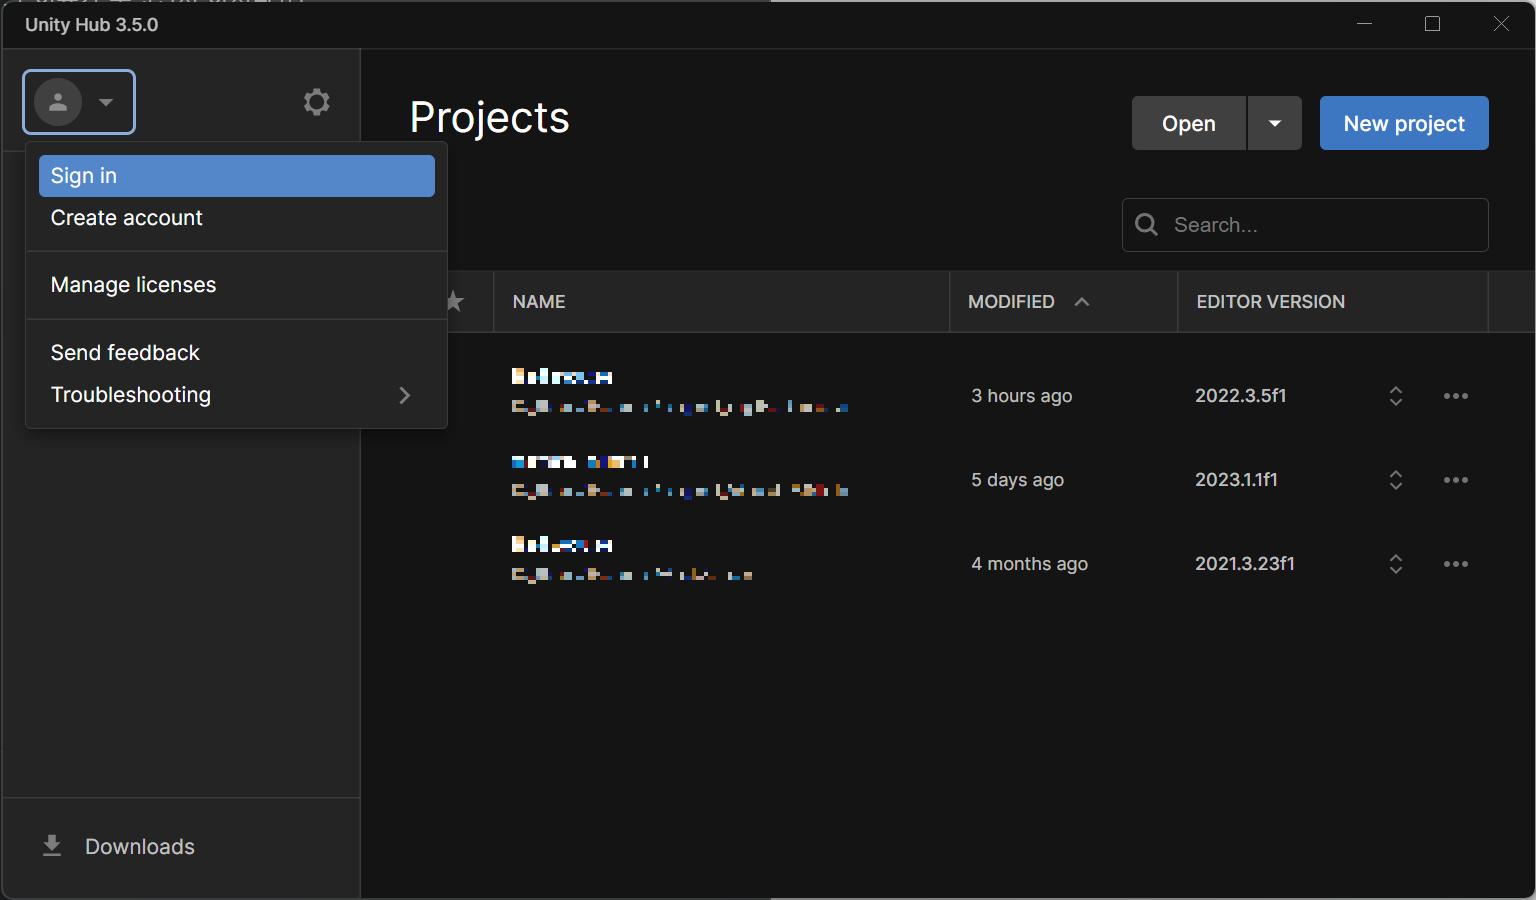Collapse the account dropdown arrow
This screenshot has height=900, width=1536.
(x=106, y=102)
